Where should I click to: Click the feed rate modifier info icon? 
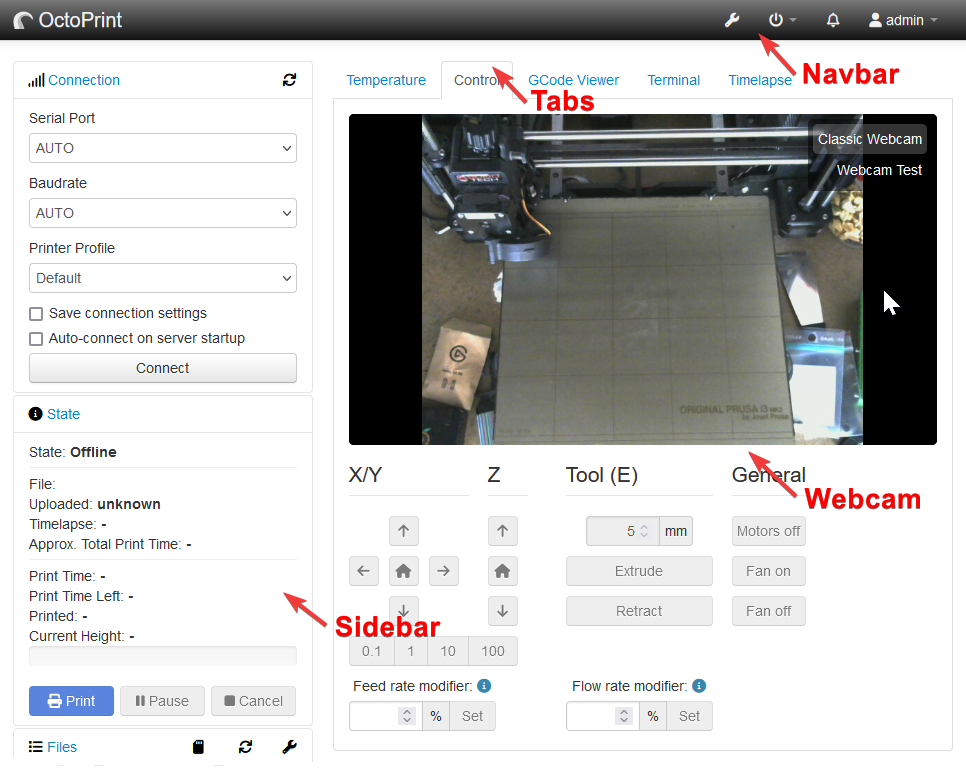(x=483, y=686)
